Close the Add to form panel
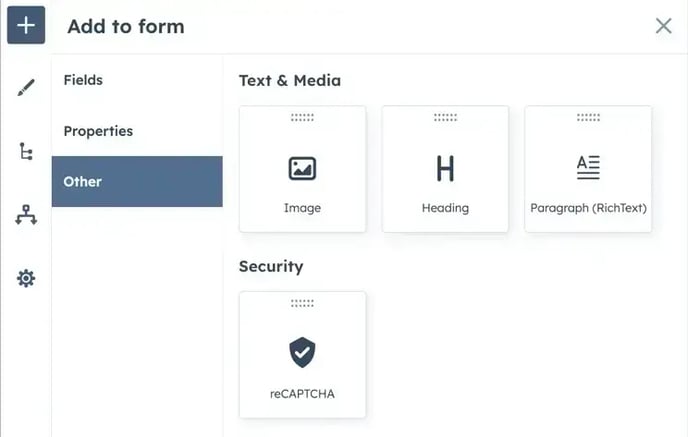Image resolution: width=688 pixels, height=437 pixels. tap(663, 25)
